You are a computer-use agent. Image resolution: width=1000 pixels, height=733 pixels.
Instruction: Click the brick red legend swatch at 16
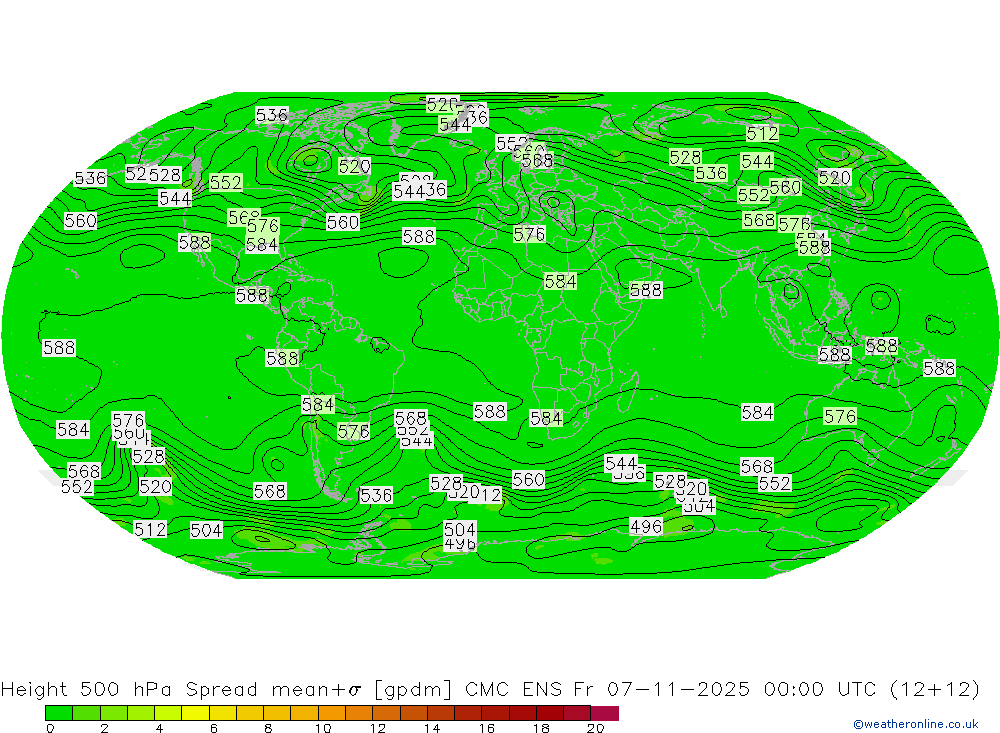coord(496,713)
